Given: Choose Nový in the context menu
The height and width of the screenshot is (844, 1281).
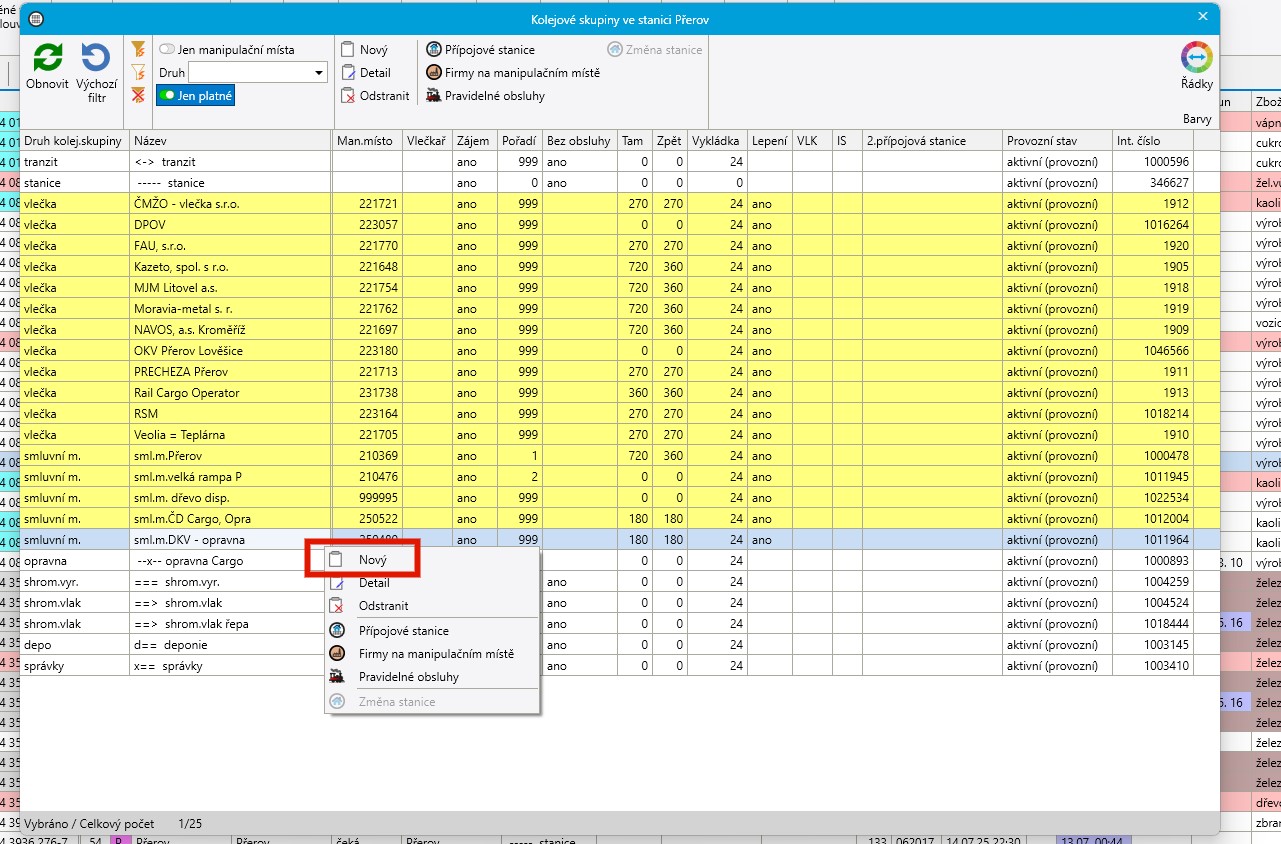Looking at the screenshot, I should [x=372, y=561].
